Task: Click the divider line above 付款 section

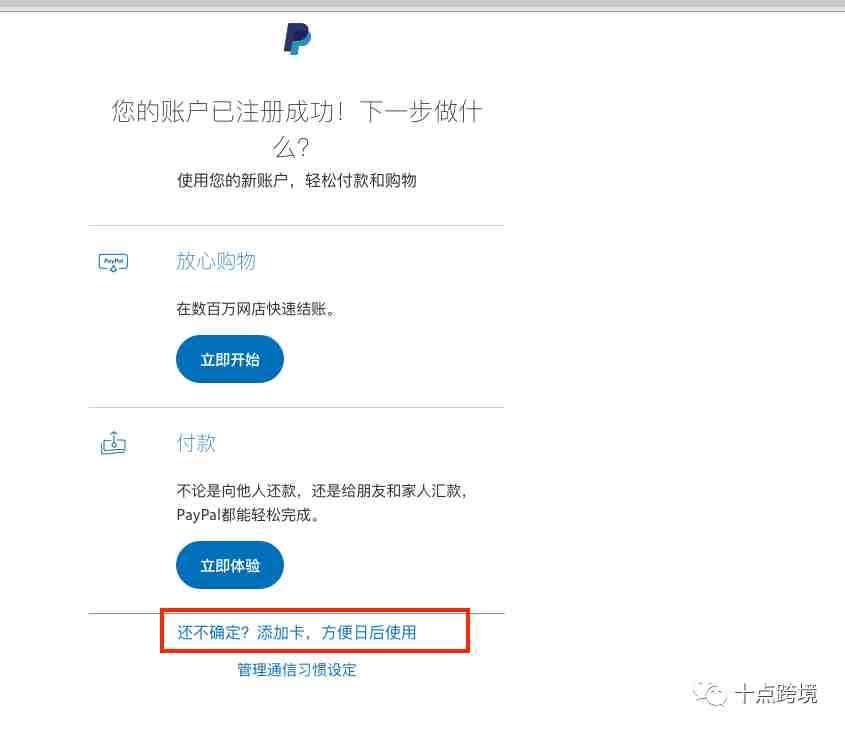Action: [x=296, y=408]
